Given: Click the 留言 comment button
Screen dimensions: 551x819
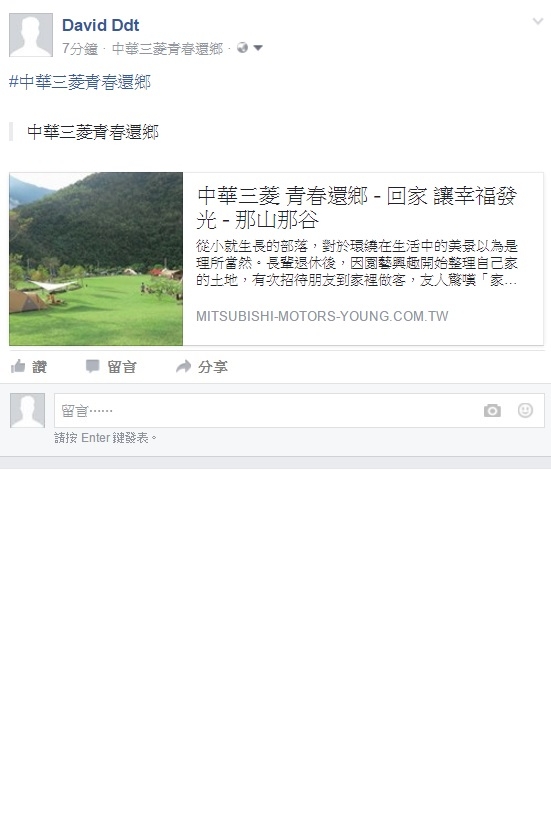Looking at the screenshot, I should (122, 367).
